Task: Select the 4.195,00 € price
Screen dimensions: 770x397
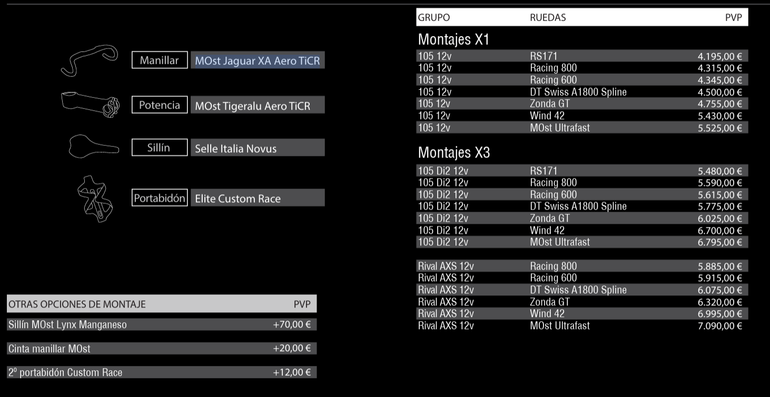Action: (x=719, y=56)
